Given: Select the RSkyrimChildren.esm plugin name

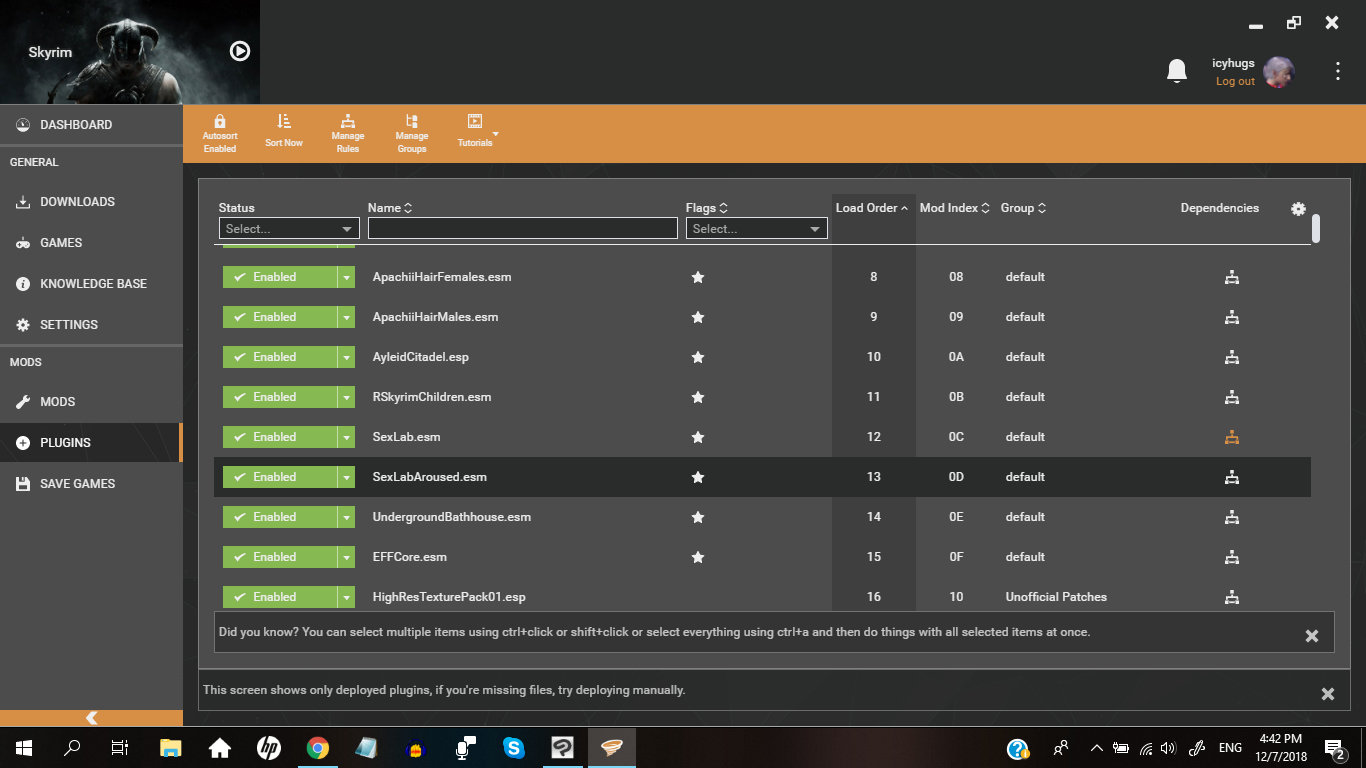Looking at the screenshot, I should [432, 397].
